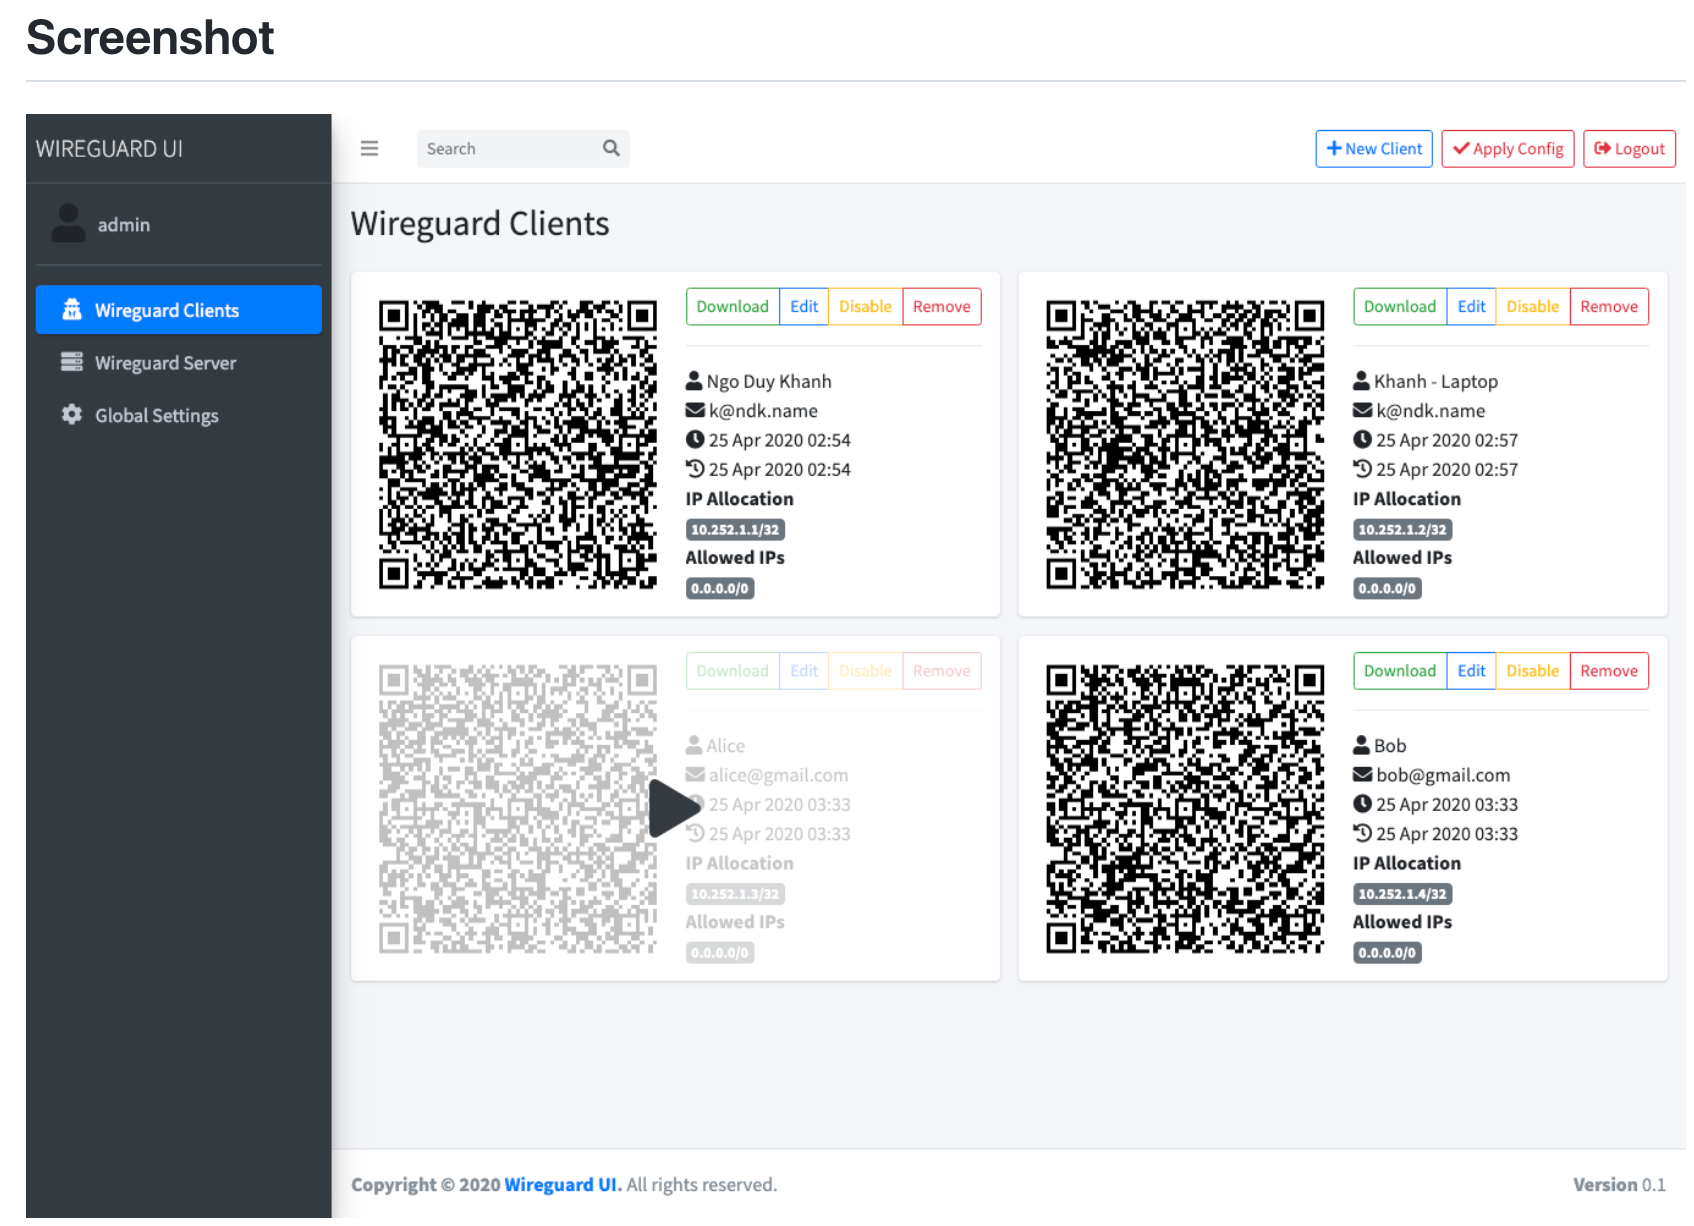
Task: Disable the Khanh - Laptop client
Action: [x=1532, y=306]
